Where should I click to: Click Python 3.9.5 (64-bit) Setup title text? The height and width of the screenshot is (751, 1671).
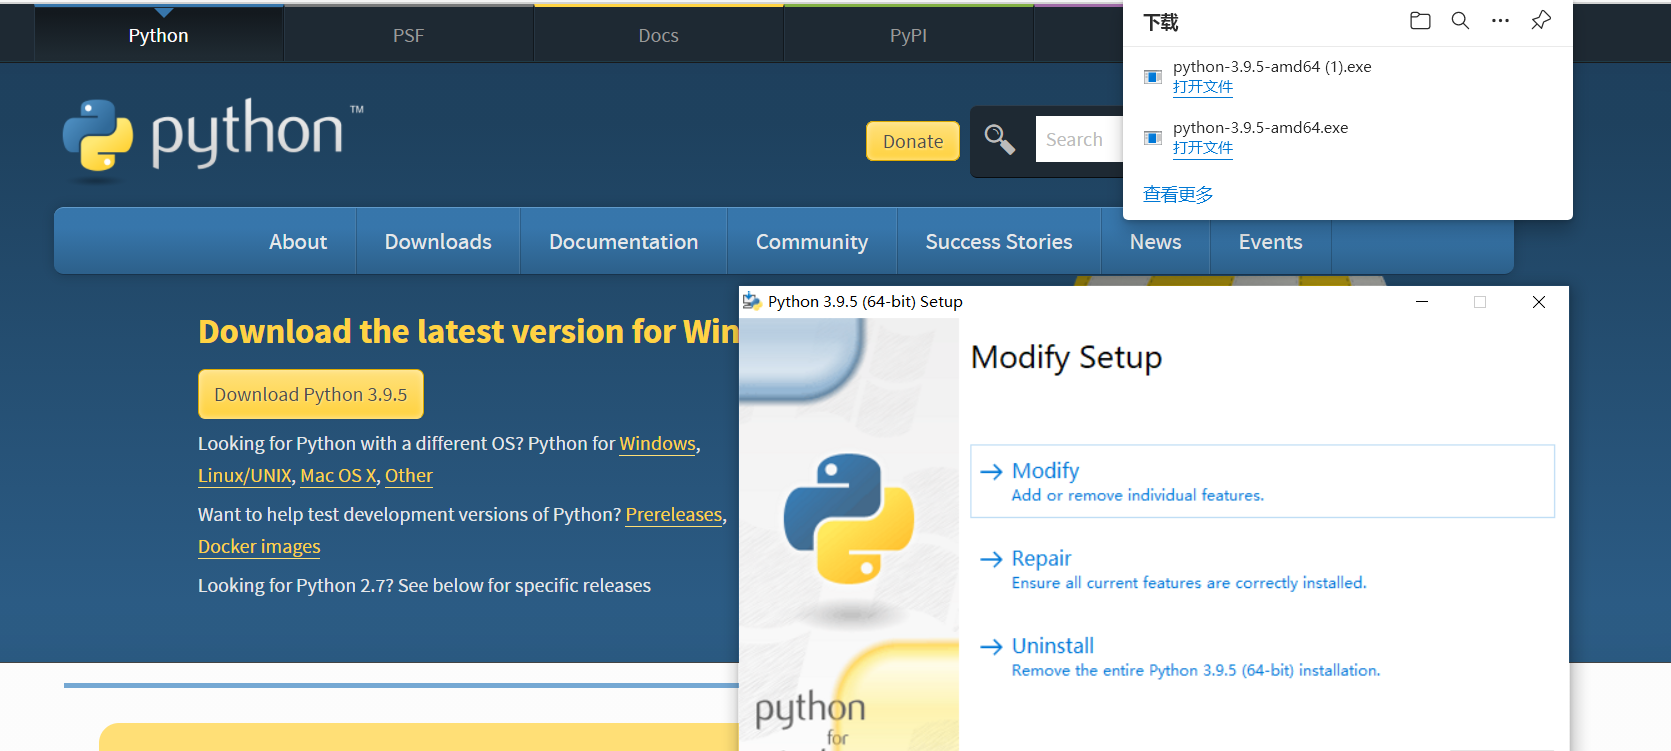[x=865, y=301]
